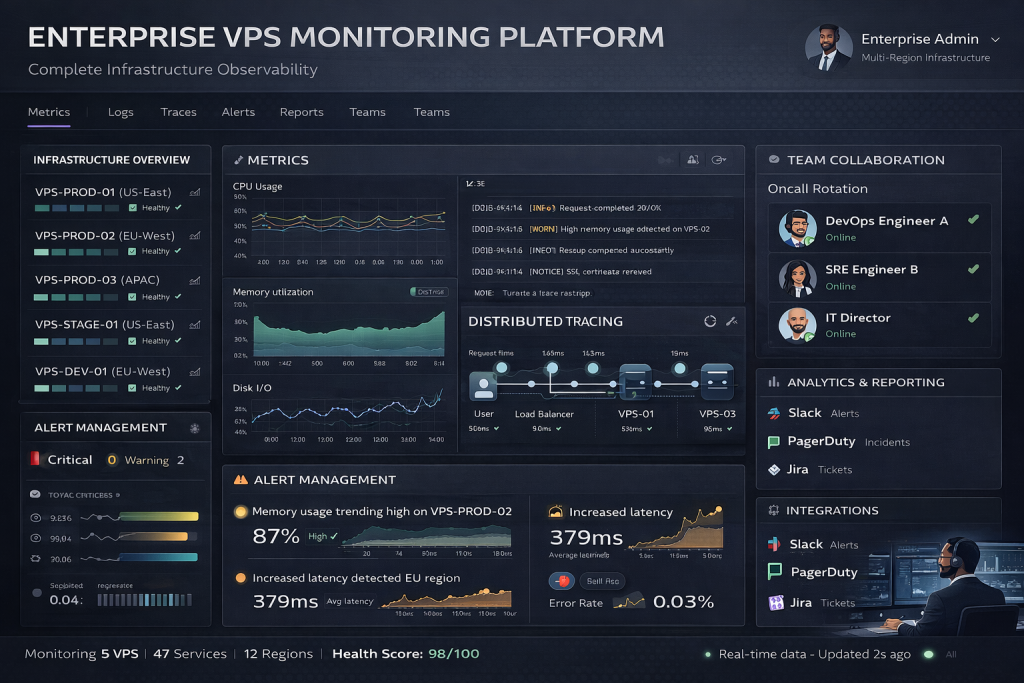Select the VPS-01 server node in tracing
1024x683 pixels.
point(635,382)
